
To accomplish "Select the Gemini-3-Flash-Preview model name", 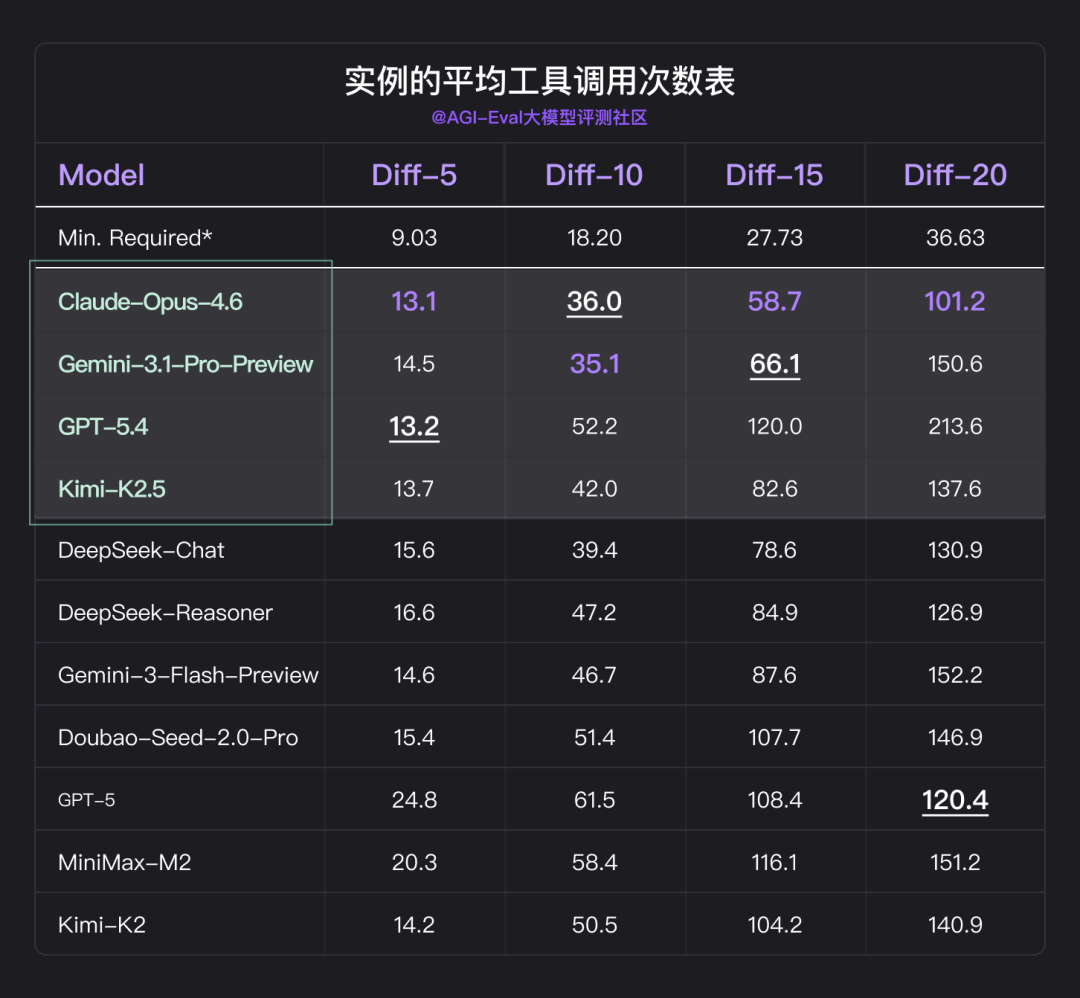I will pyautogui.click(x=188, y=675).
